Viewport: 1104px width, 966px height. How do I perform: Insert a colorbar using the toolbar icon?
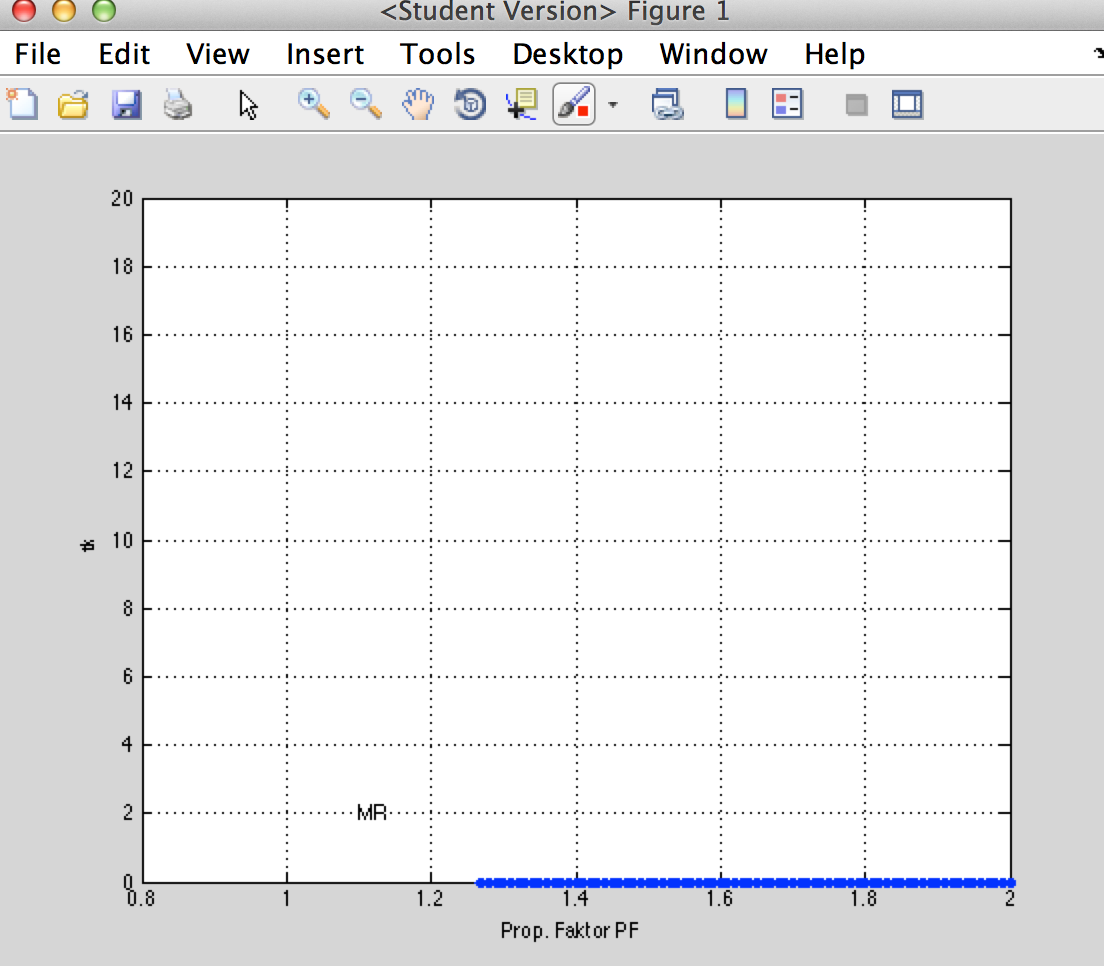tap(737, 104)
